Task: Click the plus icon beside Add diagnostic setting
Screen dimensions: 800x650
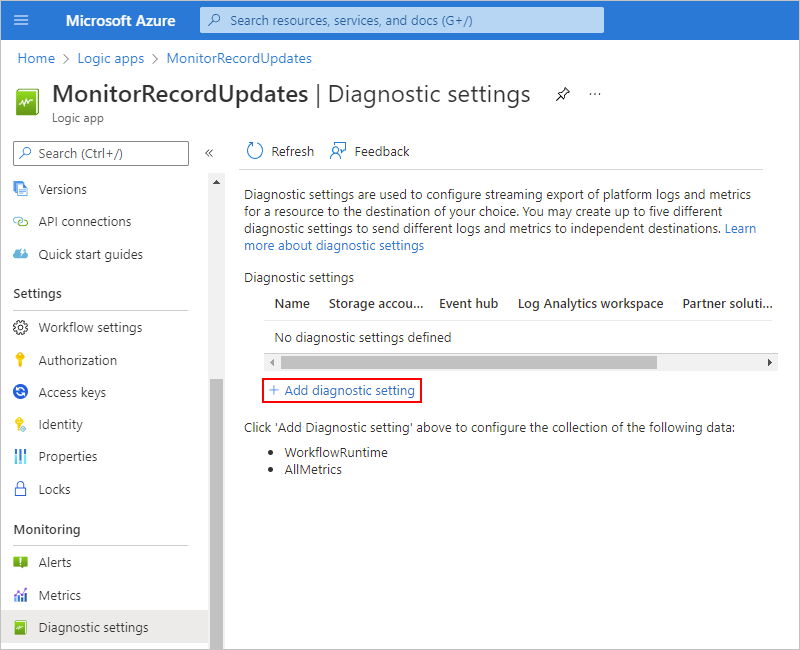Action: tap(274, 390)
